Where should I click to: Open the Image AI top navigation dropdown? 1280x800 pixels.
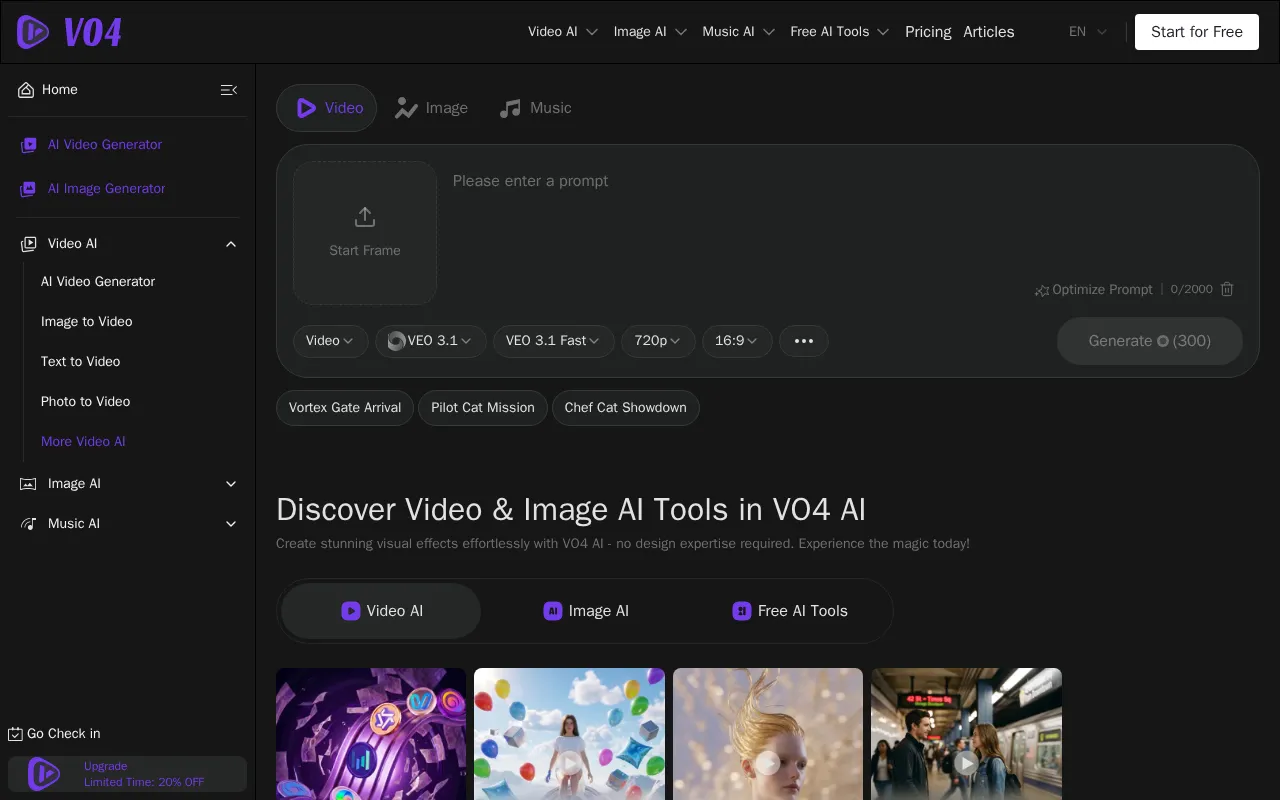(x=650, y=32)
